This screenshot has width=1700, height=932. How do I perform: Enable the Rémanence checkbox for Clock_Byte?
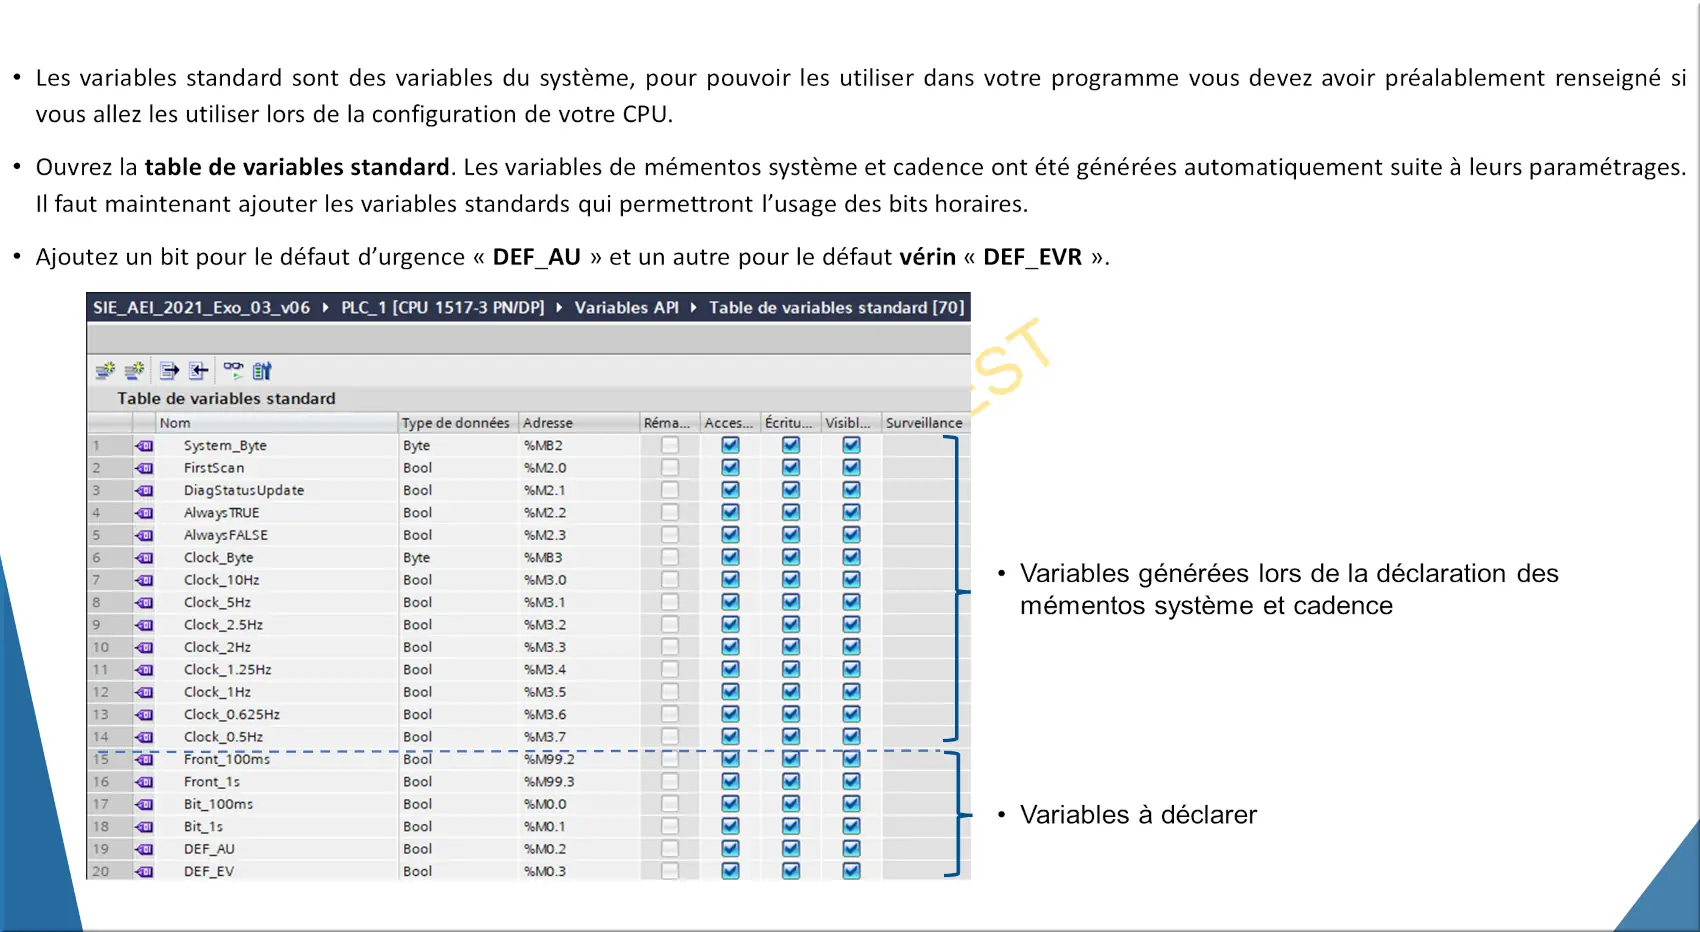coord(670,557)
